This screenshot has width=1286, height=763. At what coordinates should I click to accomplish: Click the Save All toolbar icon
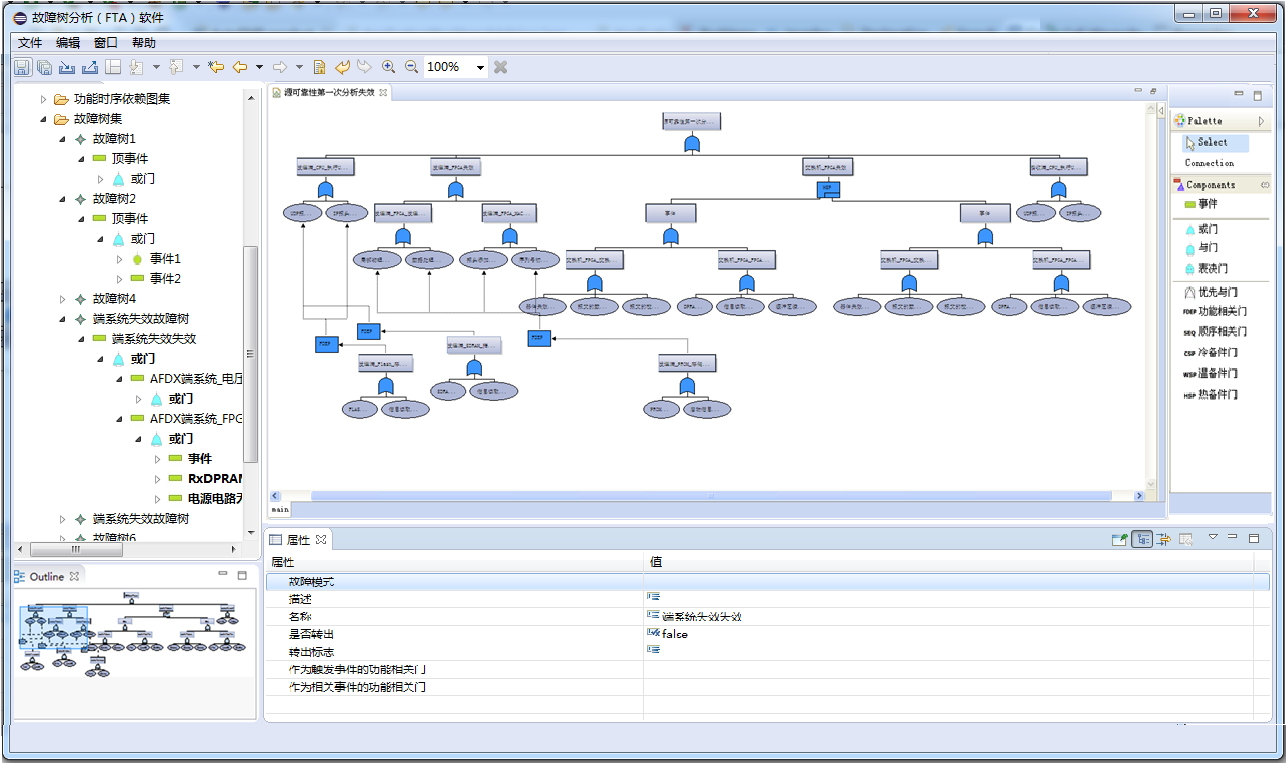click(x=44, y=67)
